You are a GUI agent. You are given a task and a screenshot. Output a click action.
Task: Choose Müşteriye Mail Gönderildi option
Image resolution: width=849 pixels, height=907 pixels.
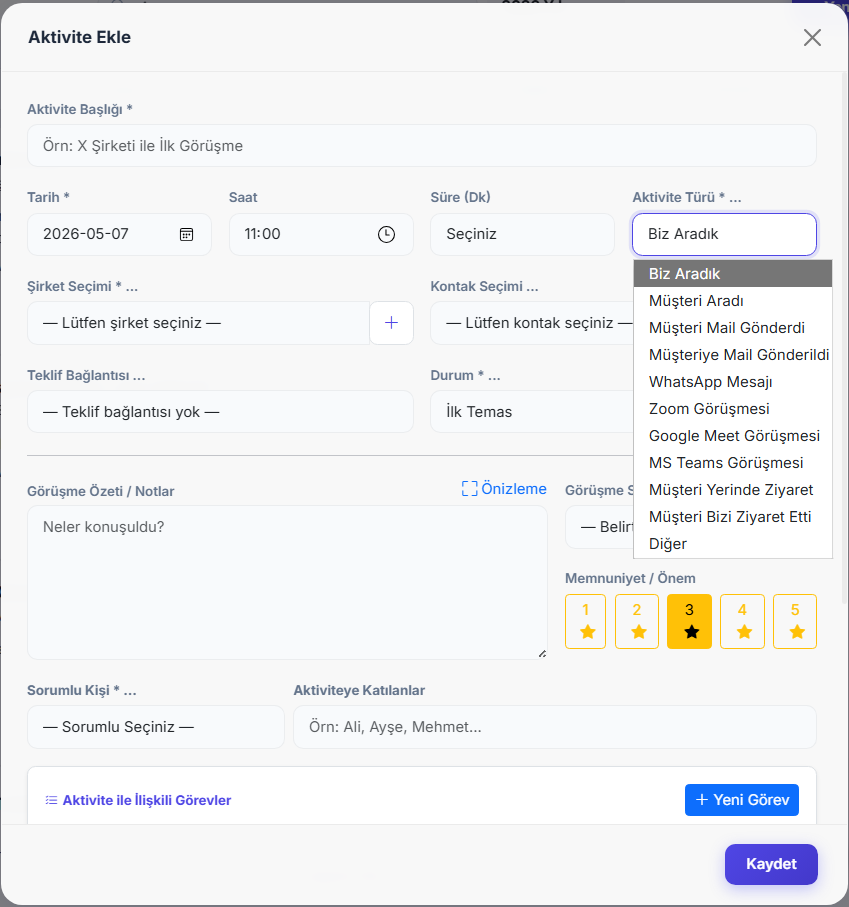pyautogui.click(x=733, y=355)
